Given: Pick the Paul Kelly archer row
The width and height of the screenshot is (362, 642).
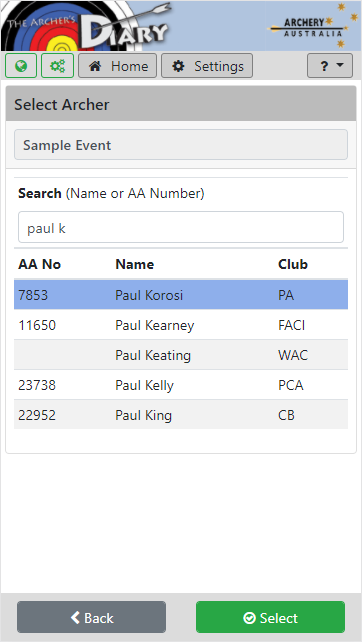Looking at the screenshot, I should 181,385.
